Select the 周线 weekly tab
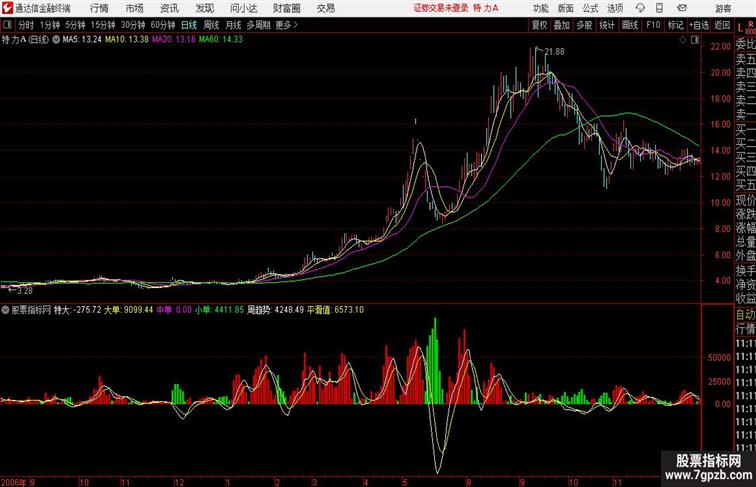 (x=211, y=25)
